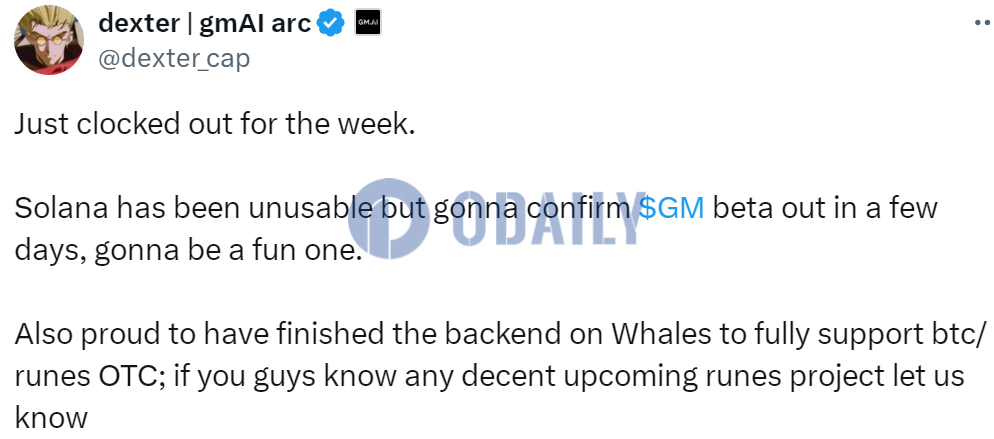Screen dimensions: 994x439
Task: Open the $GM cashtag link
Action: pos(671,208)
